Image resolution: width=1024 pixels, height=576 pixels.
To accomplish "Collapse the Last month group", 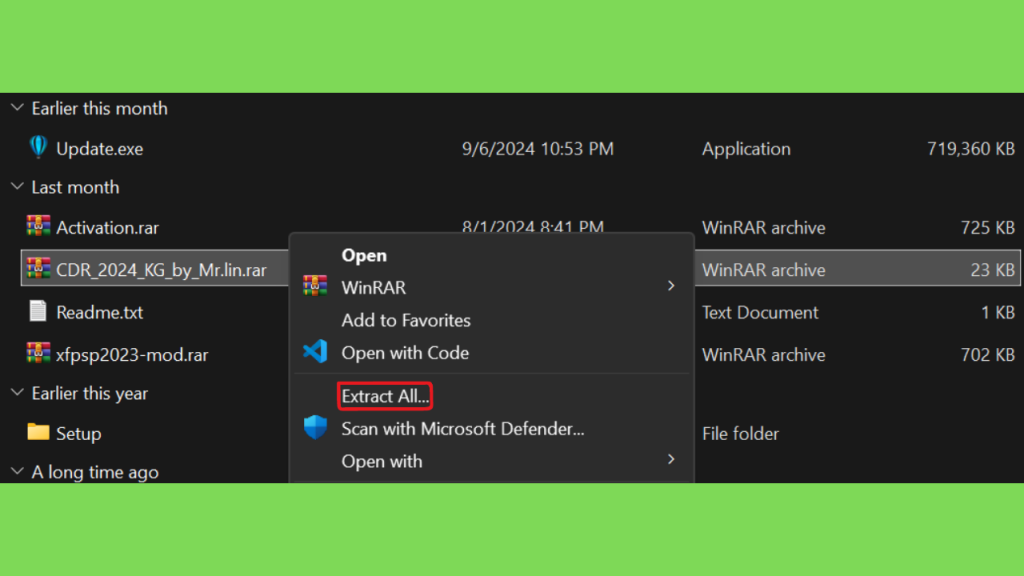I will pyautogui.click(x=18, y=187).
